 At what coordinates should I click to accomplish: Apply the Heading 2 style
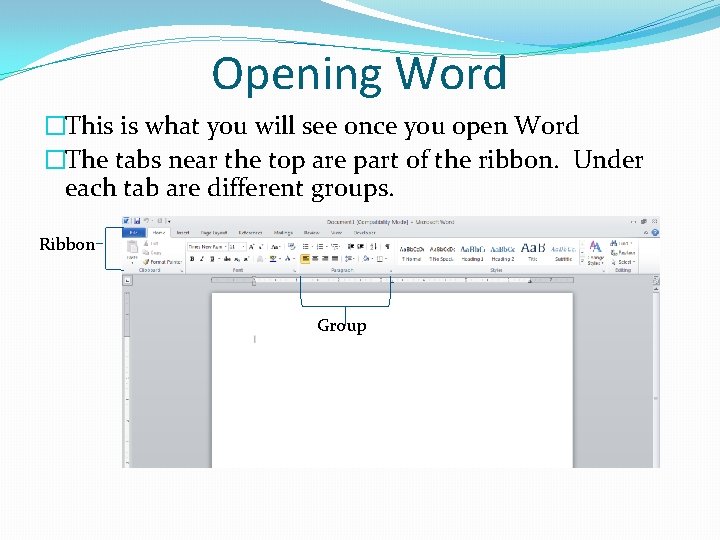[x=503, y=253]
